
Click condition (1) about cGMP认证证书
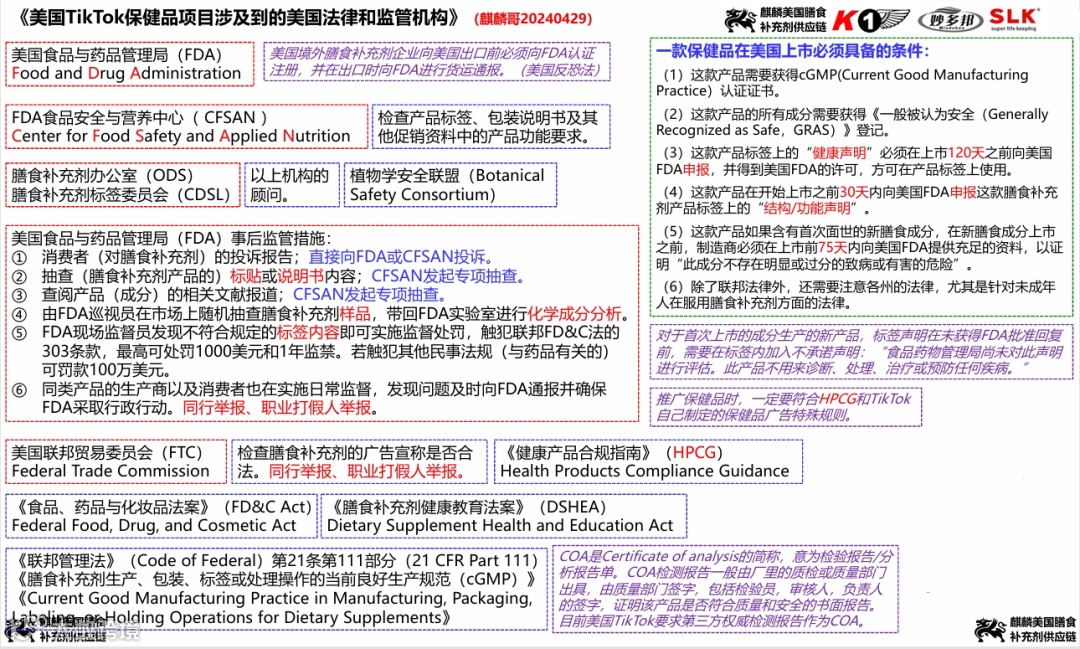click(842, 83)
